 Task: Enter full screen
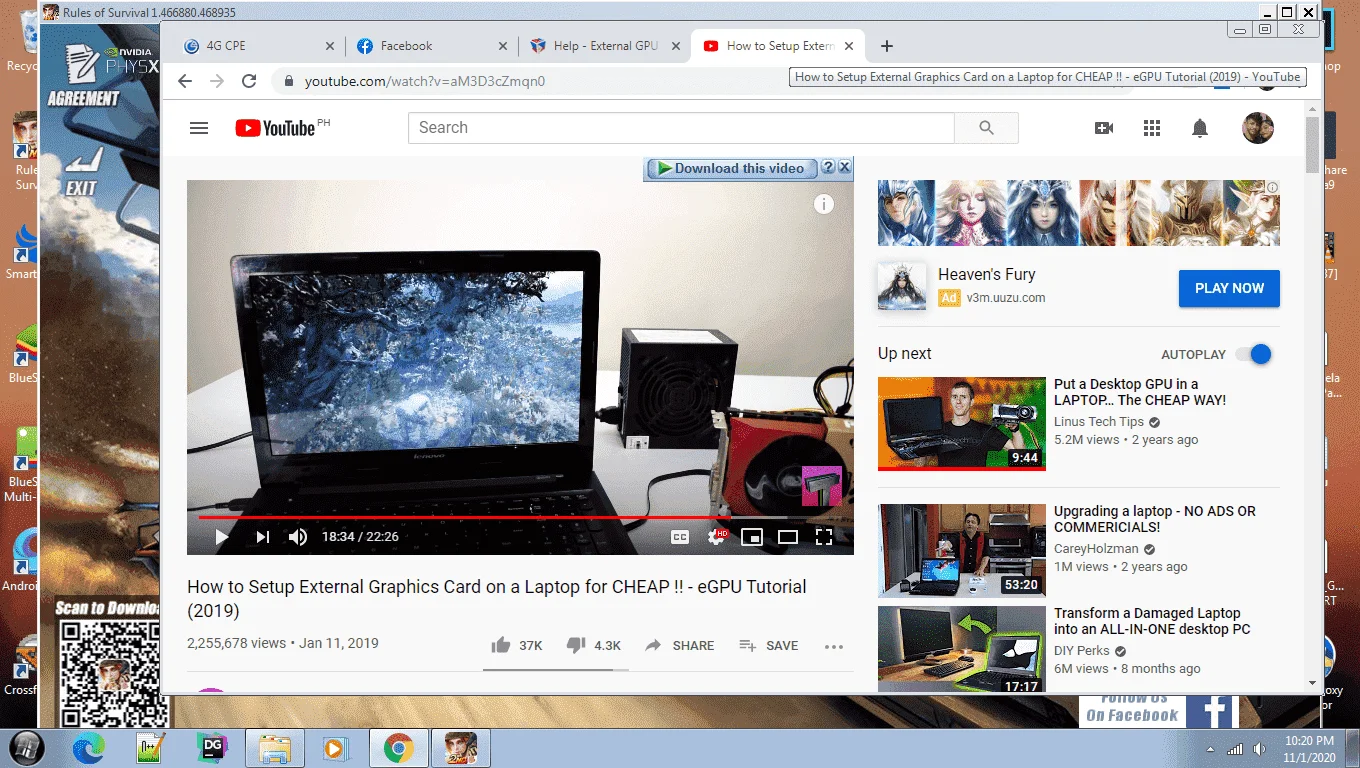[x=824, y=537]
